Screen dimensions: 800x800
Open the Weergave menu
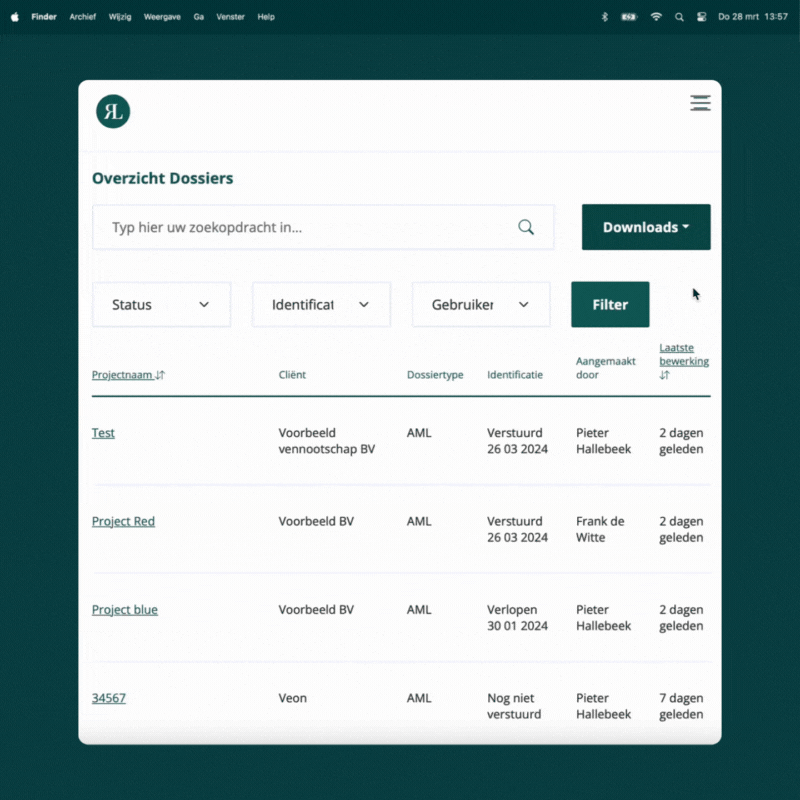tap(162, 17)
